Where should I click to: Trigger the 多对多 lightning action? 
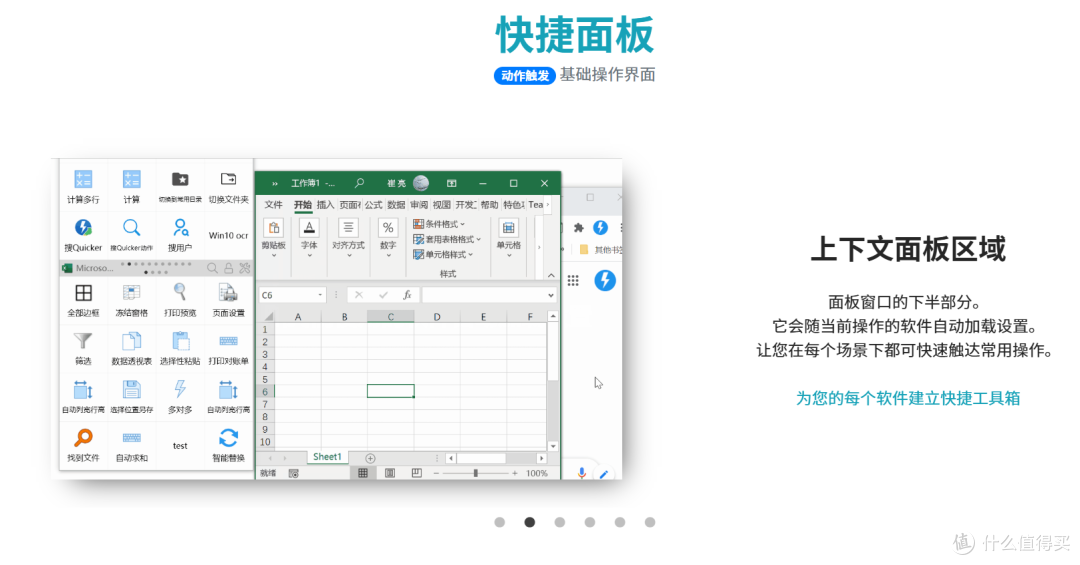[x=180, y=397]
